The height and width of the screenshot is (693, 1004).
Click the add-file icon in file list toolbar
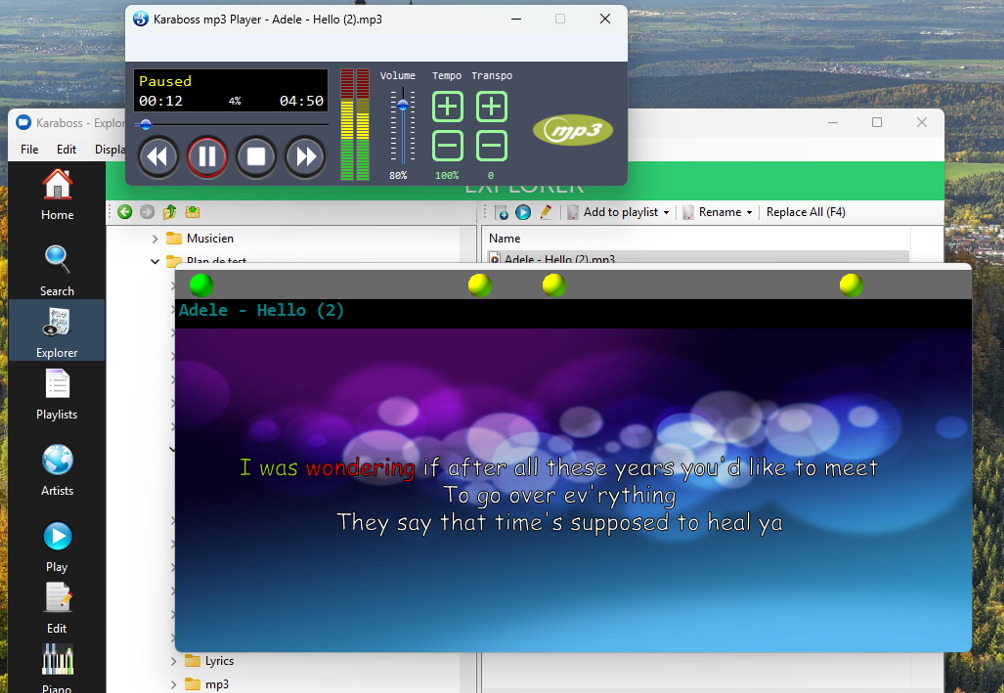coord(501,213)
